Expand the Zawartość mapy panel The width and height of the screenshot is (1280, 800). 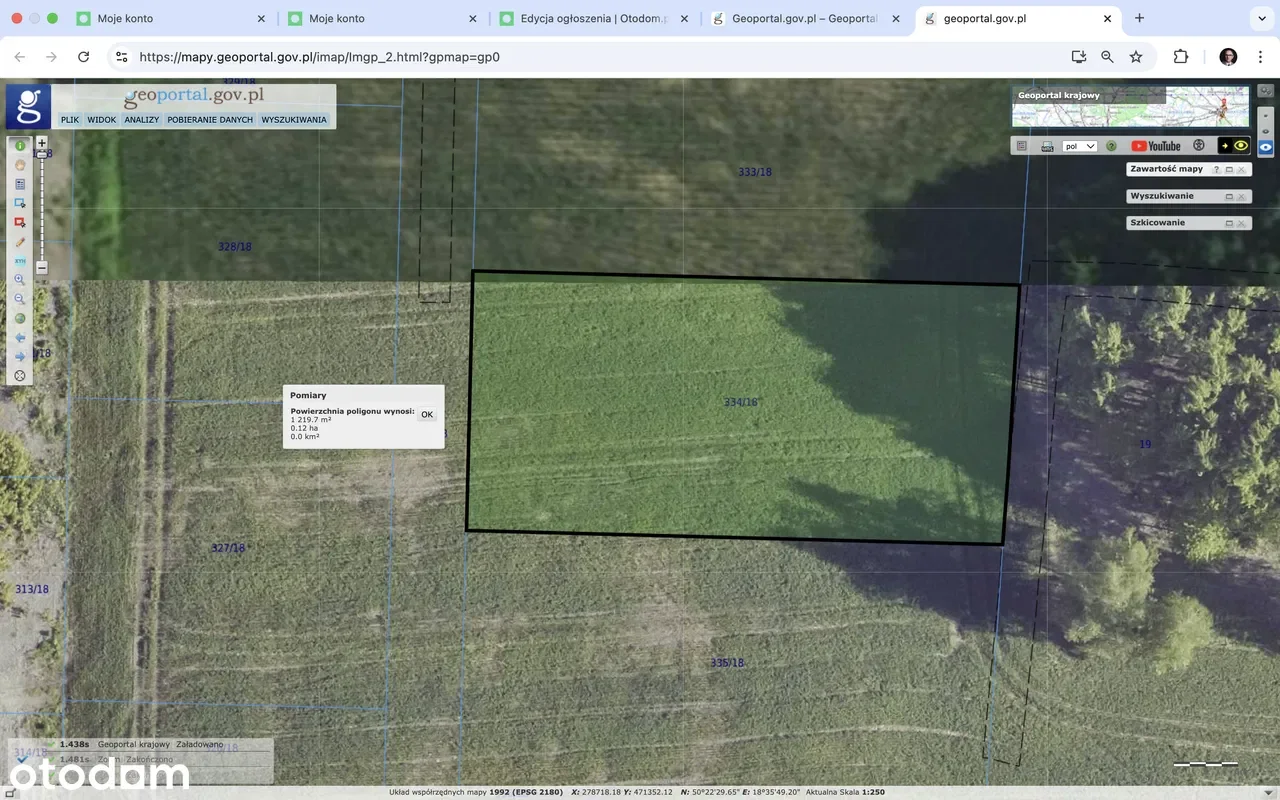[1229, 170]
